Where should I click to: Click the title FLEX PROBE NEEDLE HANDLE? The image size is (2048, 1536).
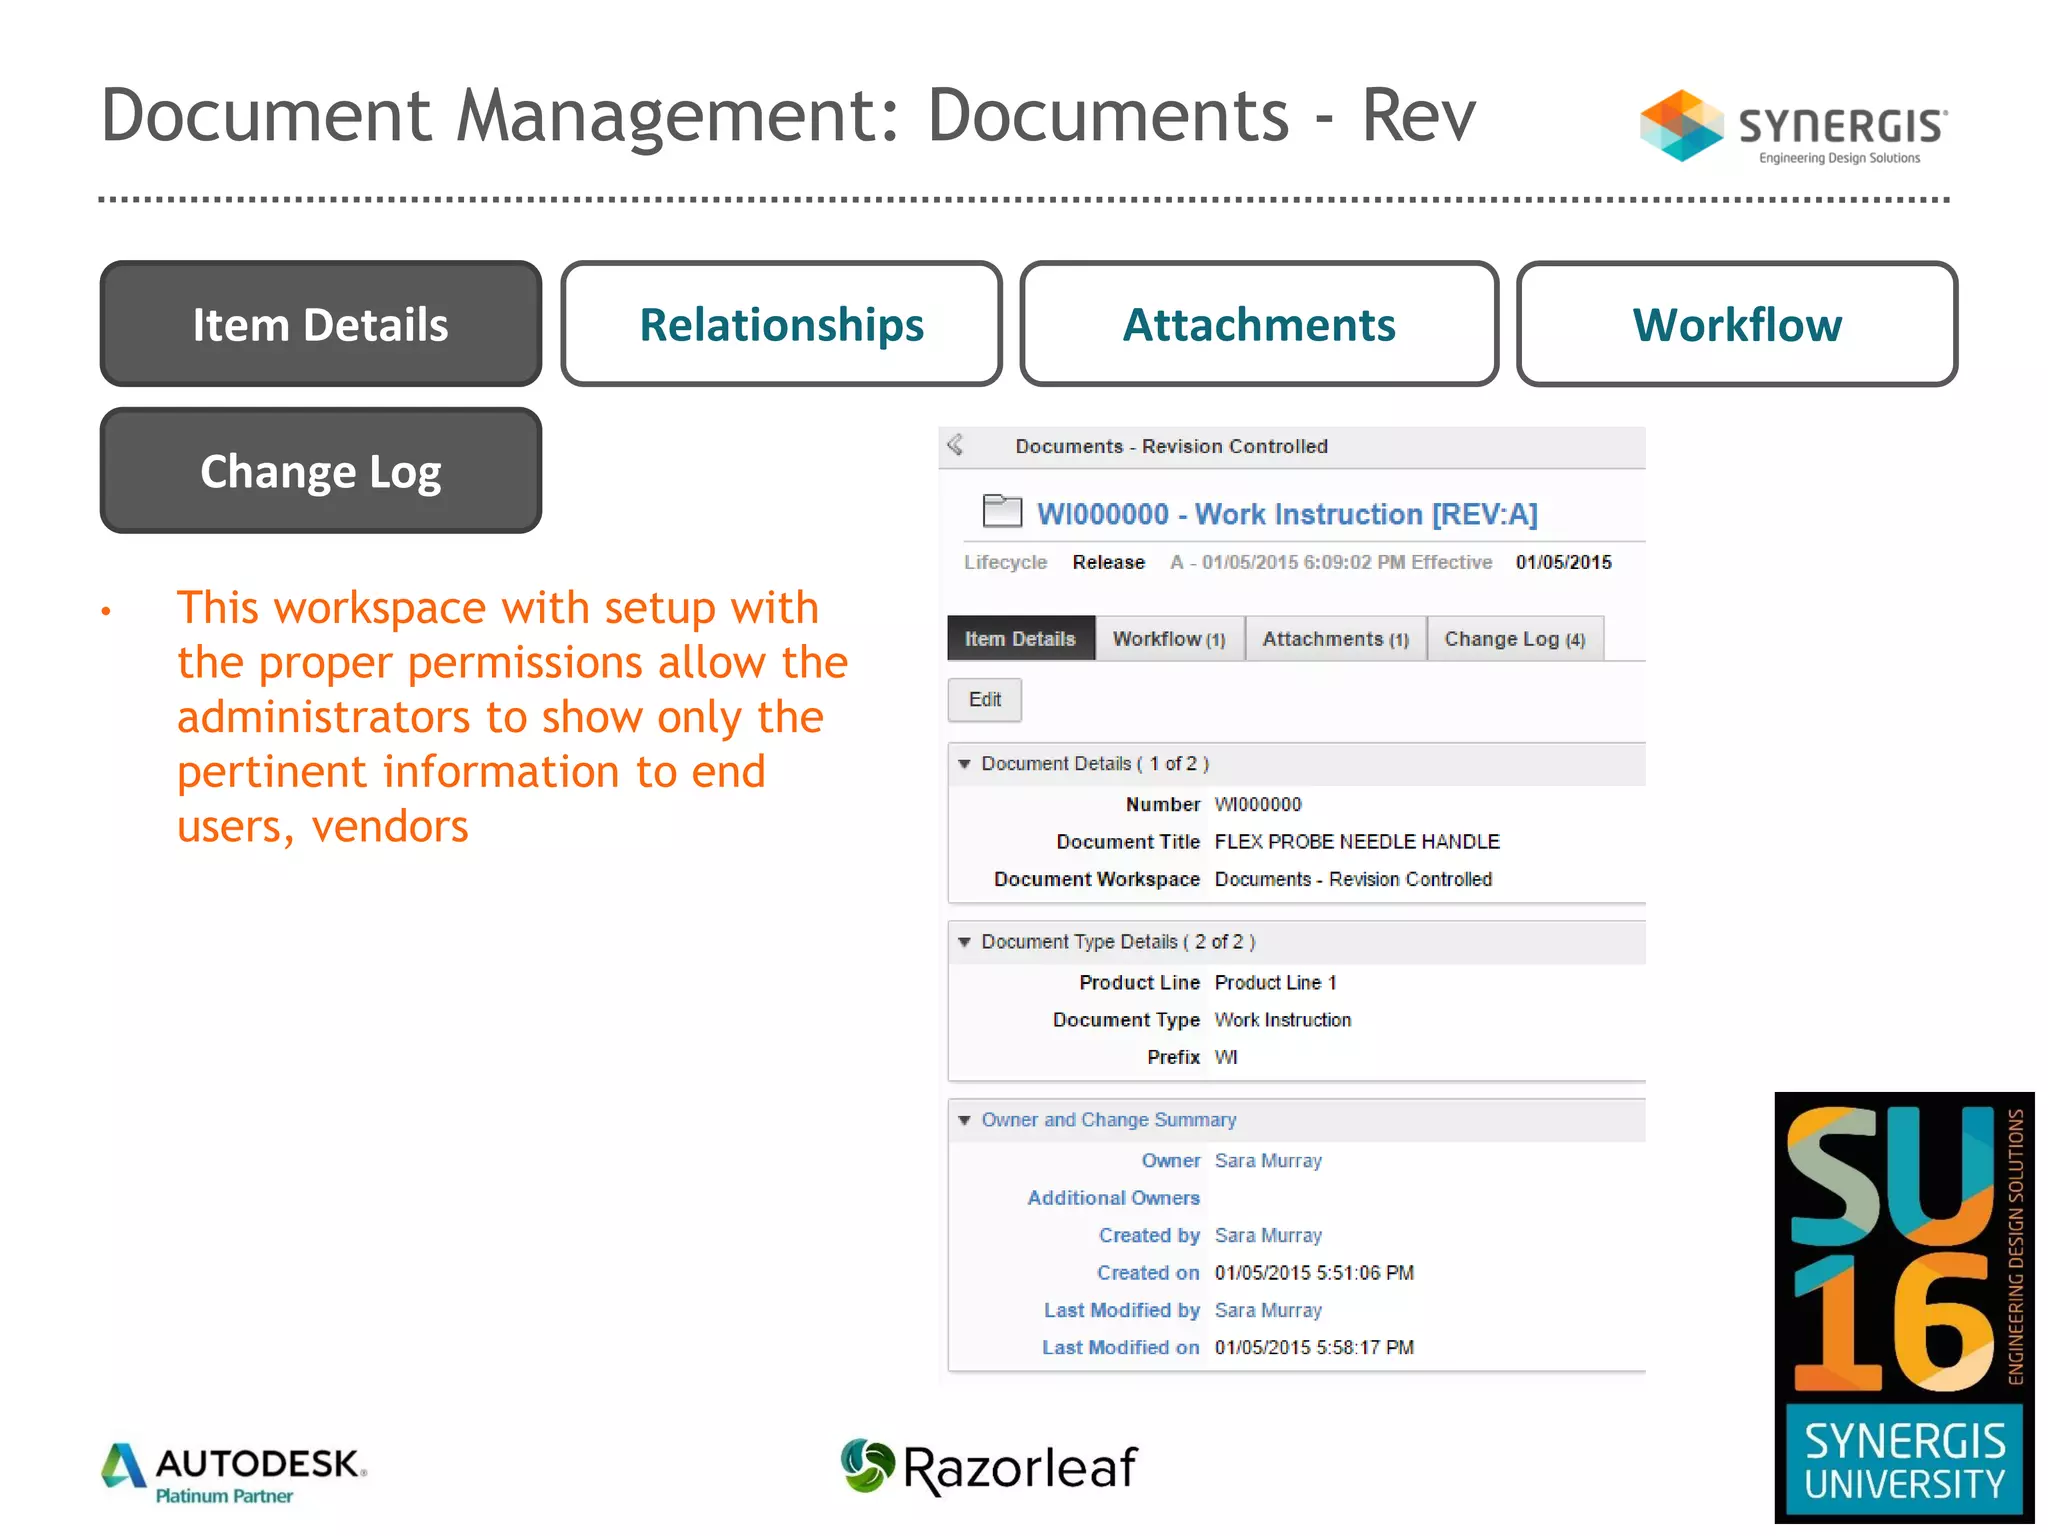(x=1357, y=842)
